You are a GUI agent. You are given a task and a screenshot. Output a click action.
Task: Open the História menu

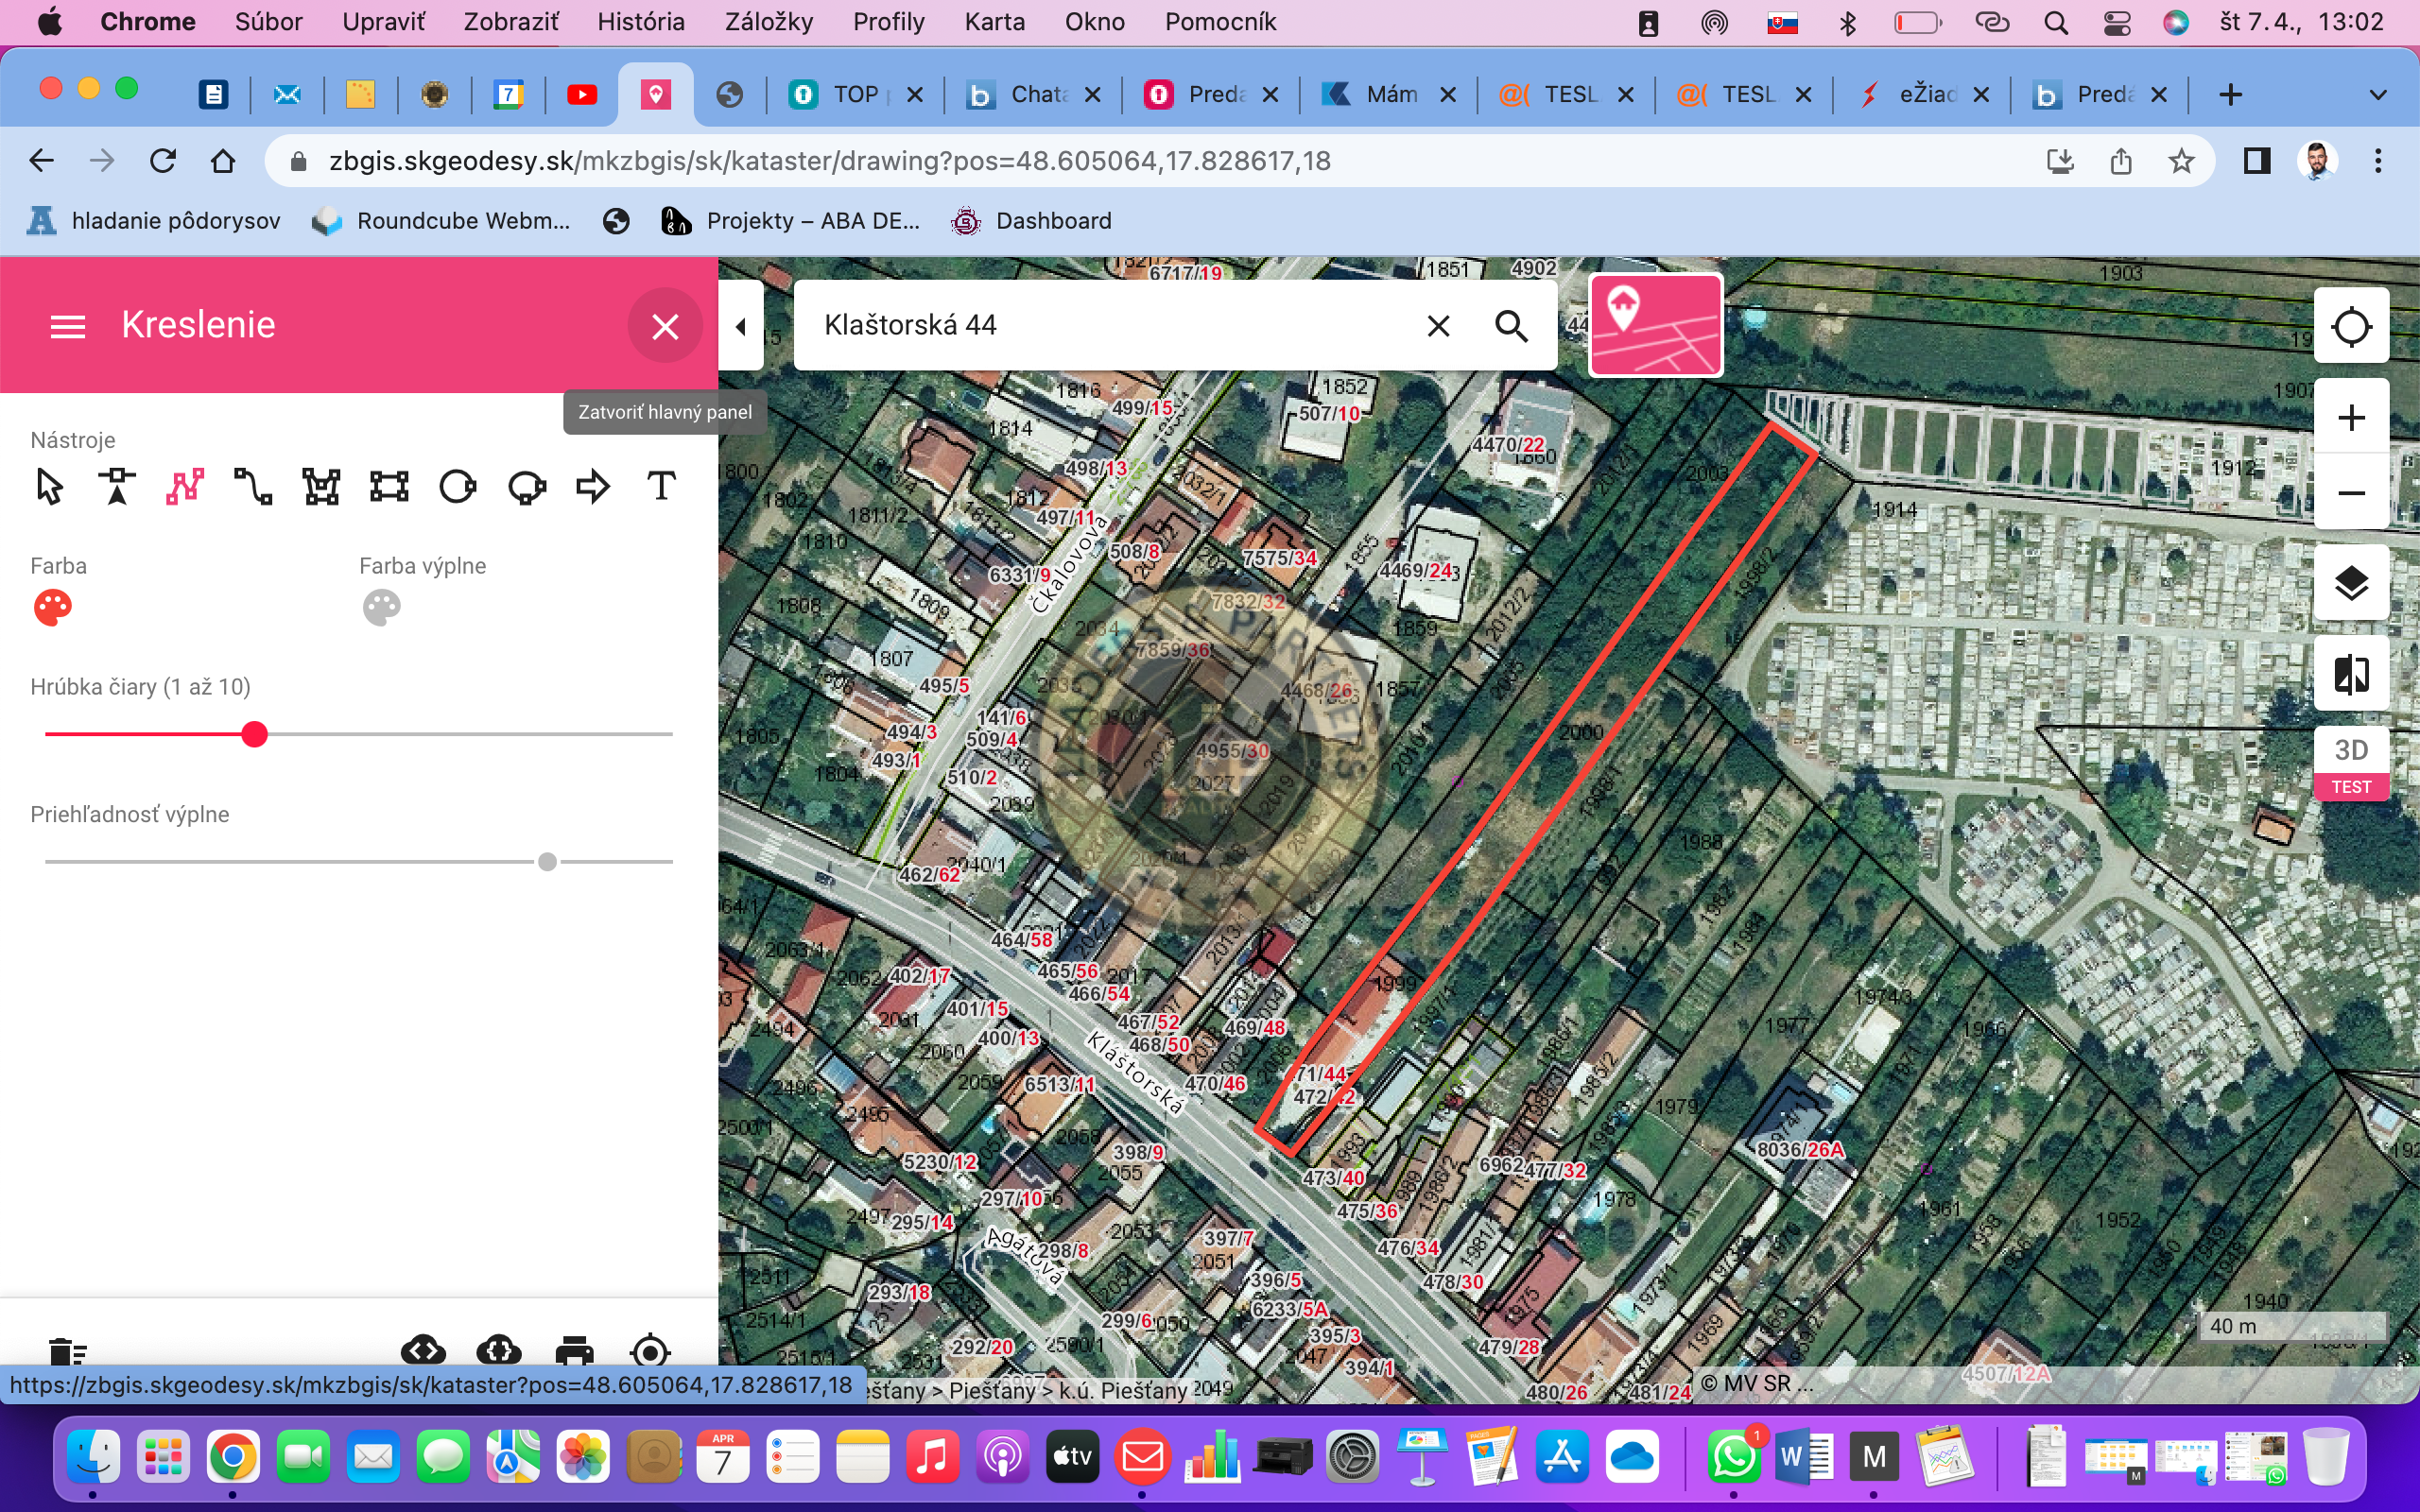pos(641,22)
